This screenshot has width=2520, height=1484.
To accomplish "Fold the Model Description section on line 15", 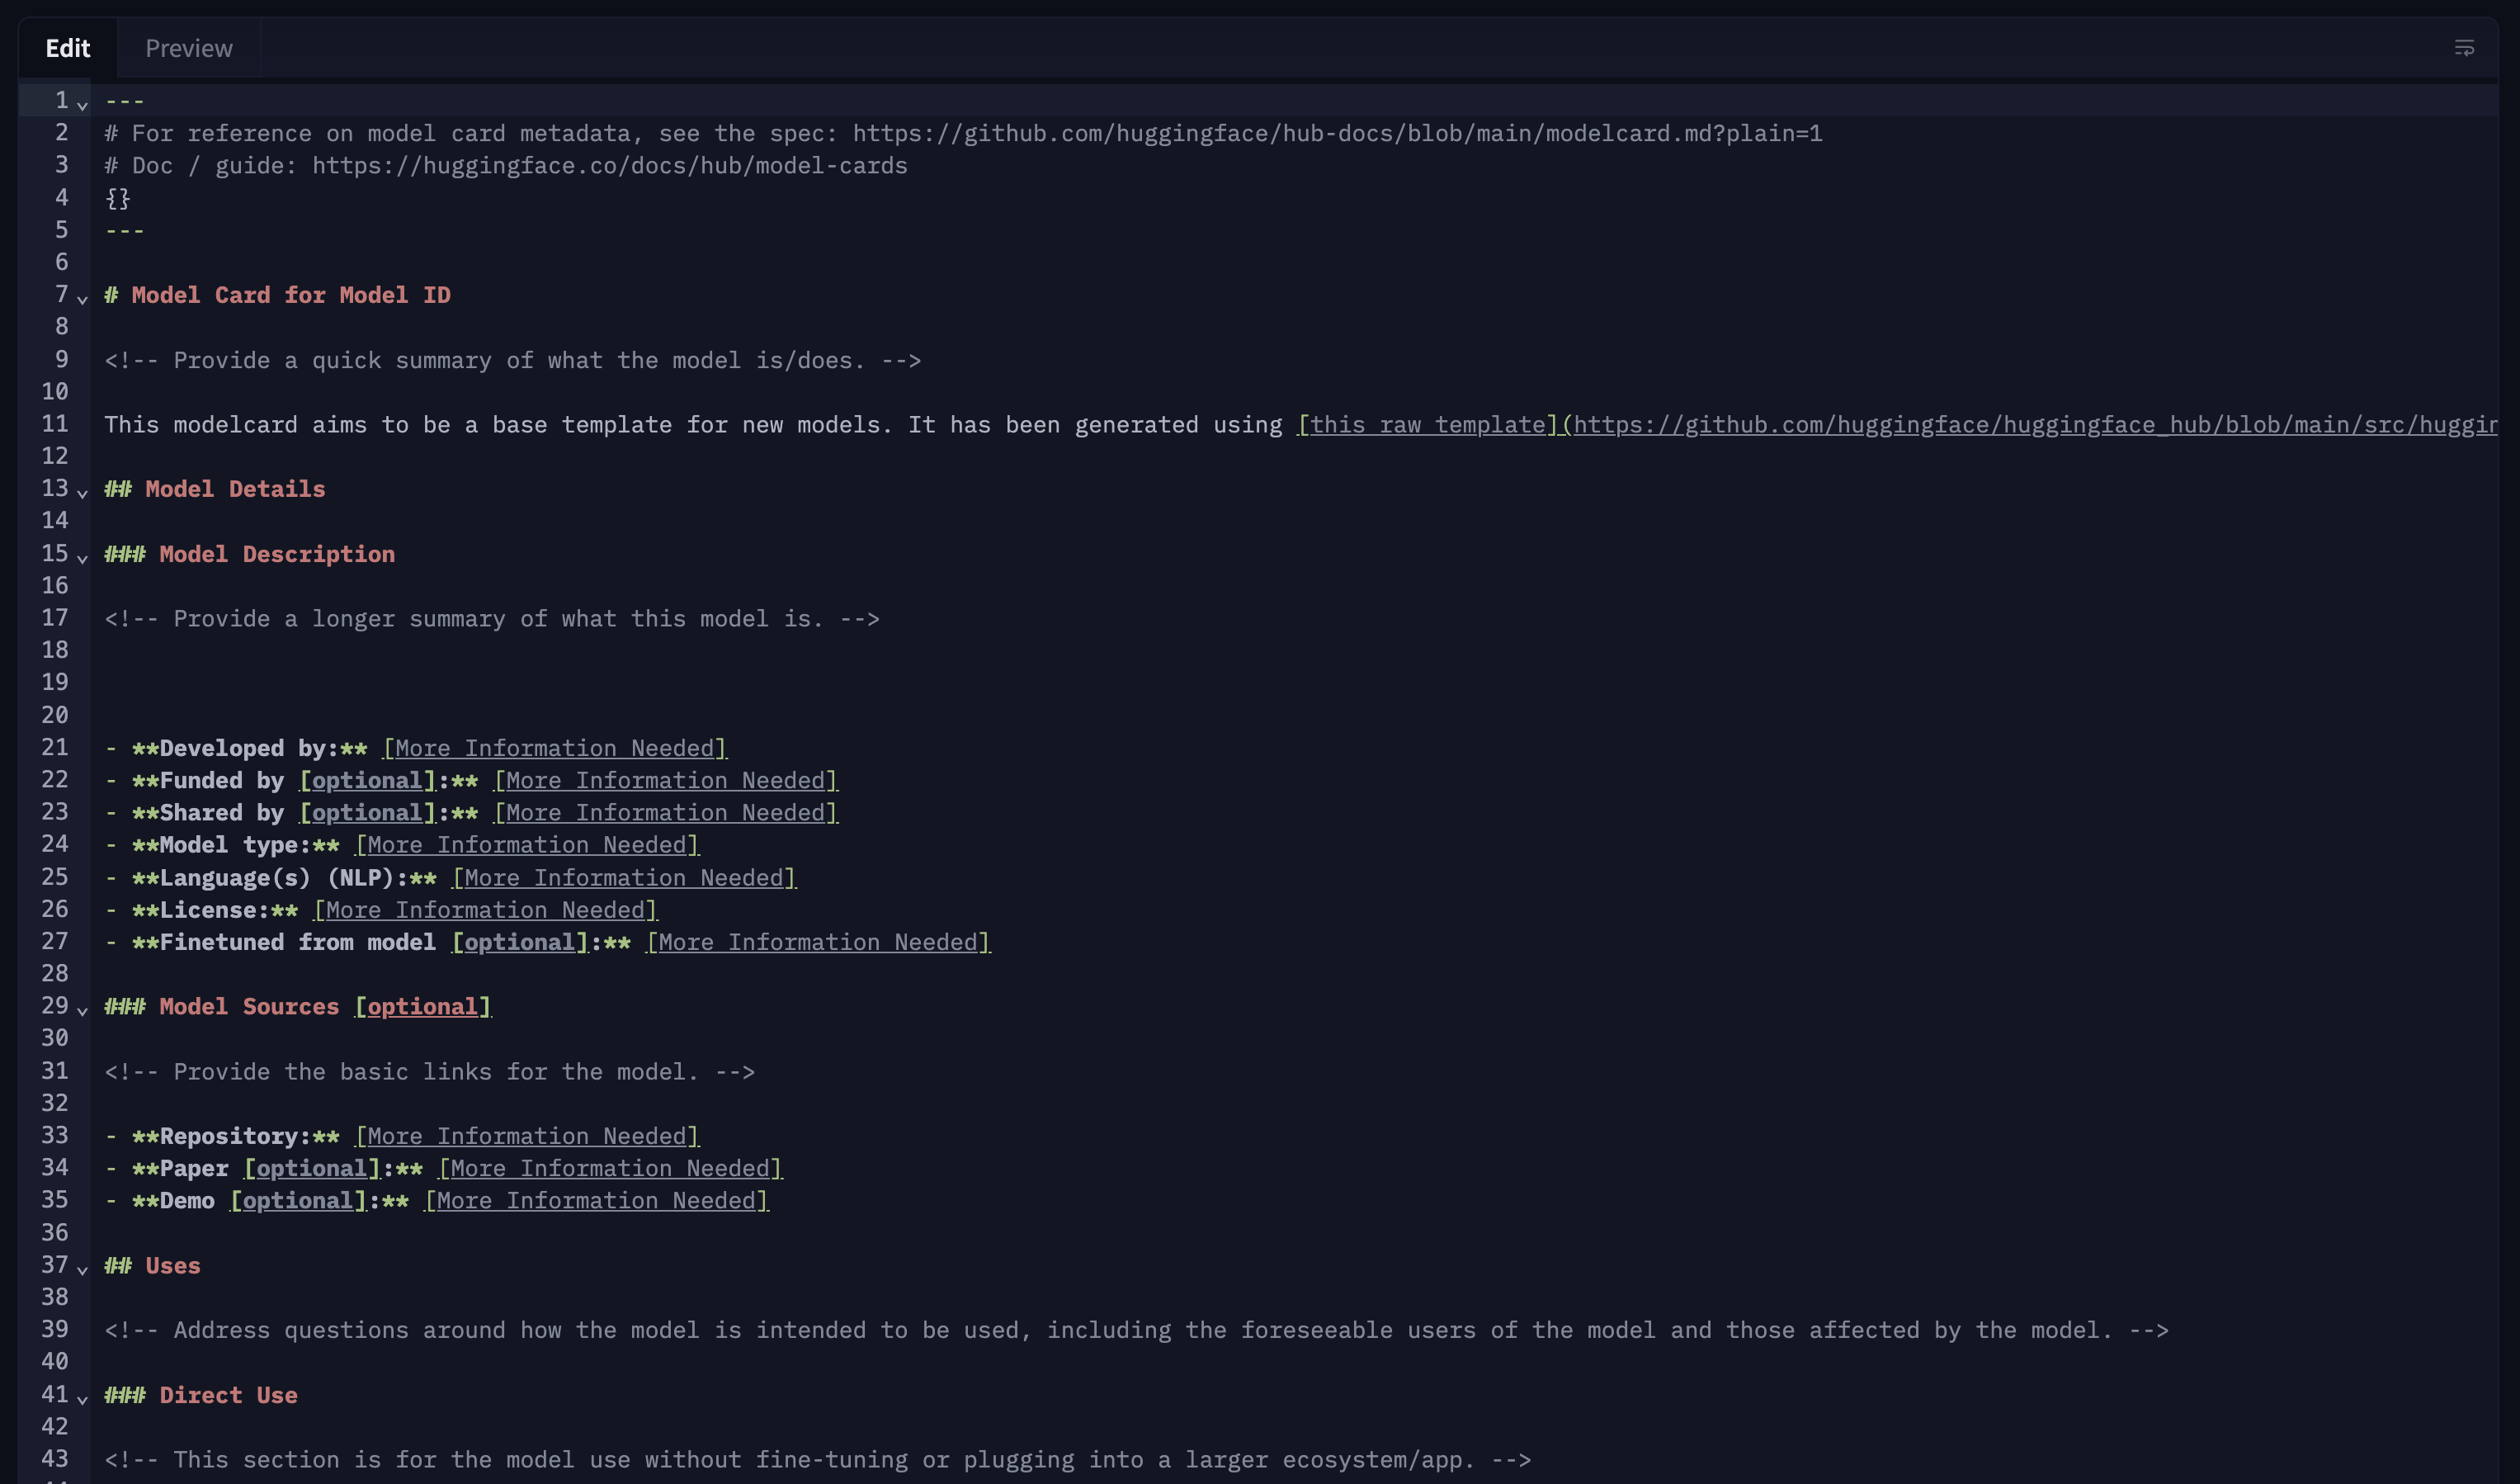I will coord(83,557).
